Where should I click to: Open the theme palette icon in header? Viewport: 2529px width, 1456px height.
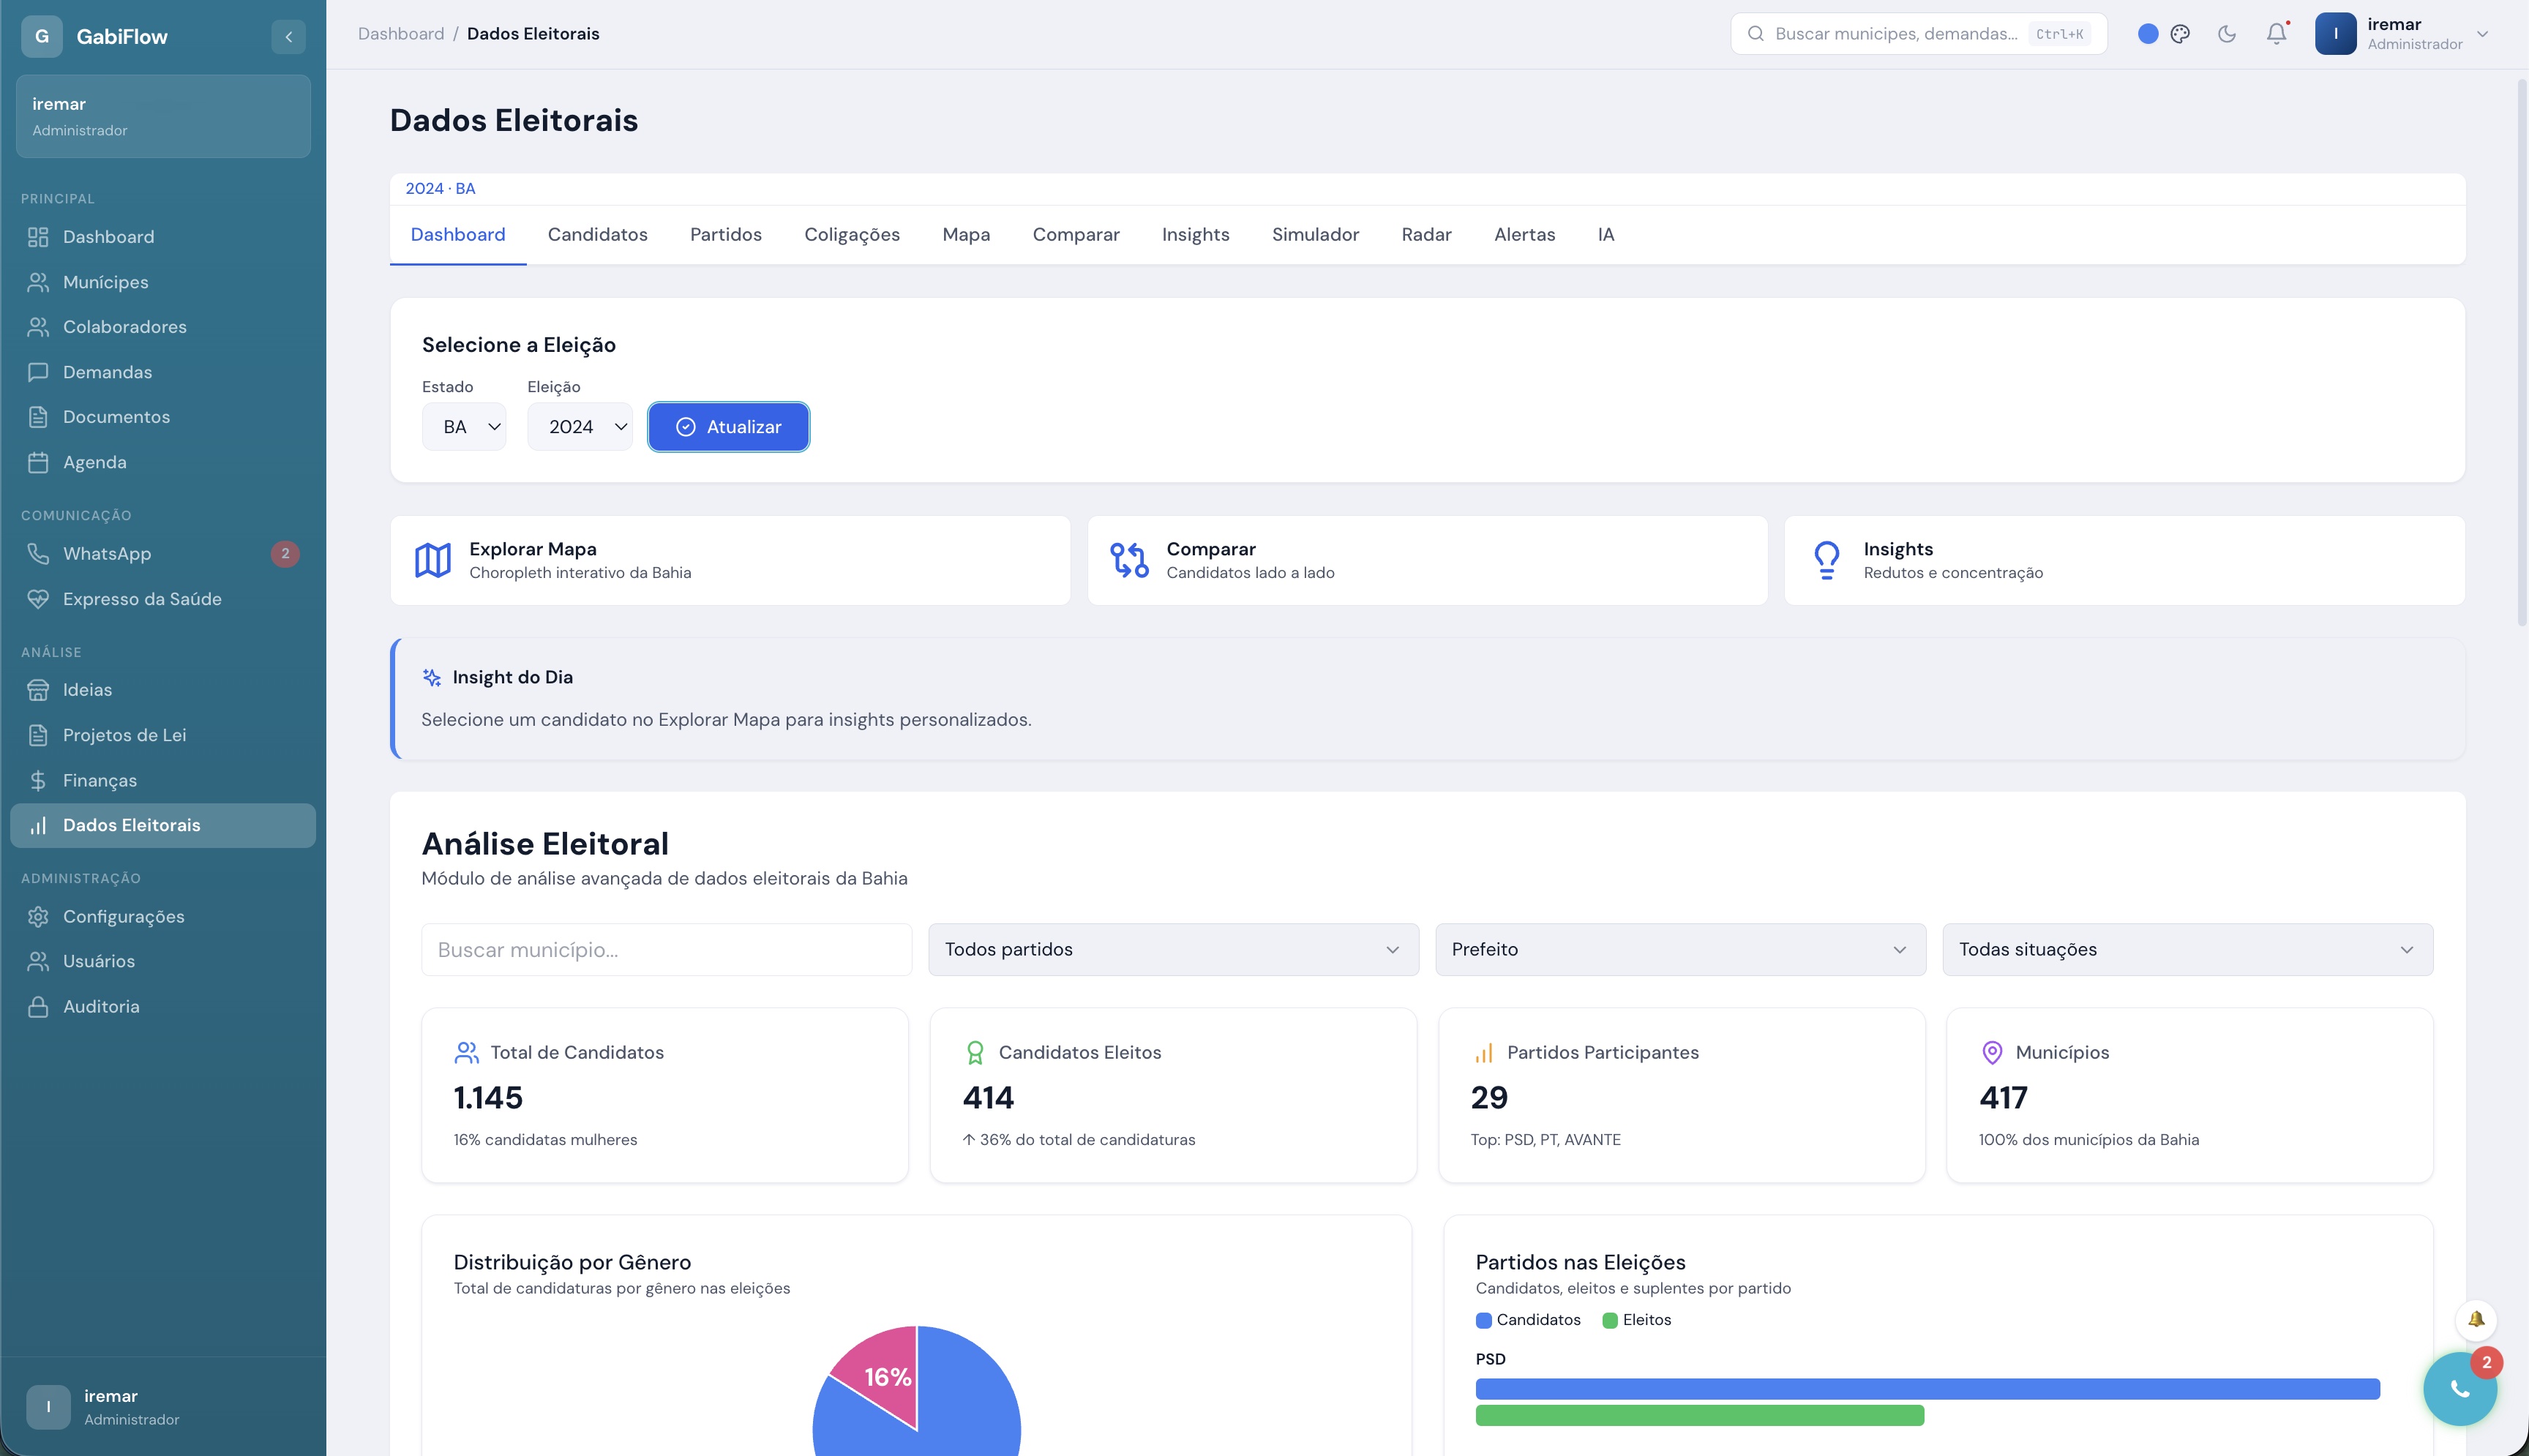2180,34
